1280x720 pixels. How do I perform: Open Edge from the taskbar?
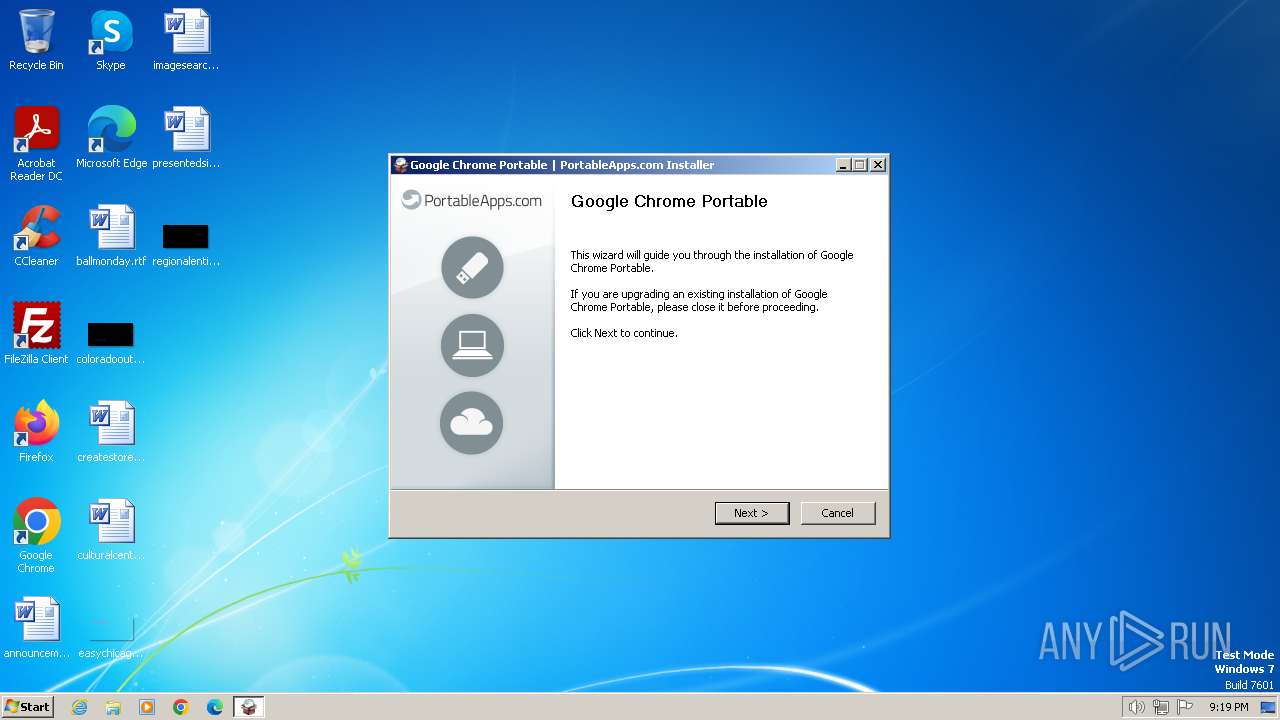point(215,707)
